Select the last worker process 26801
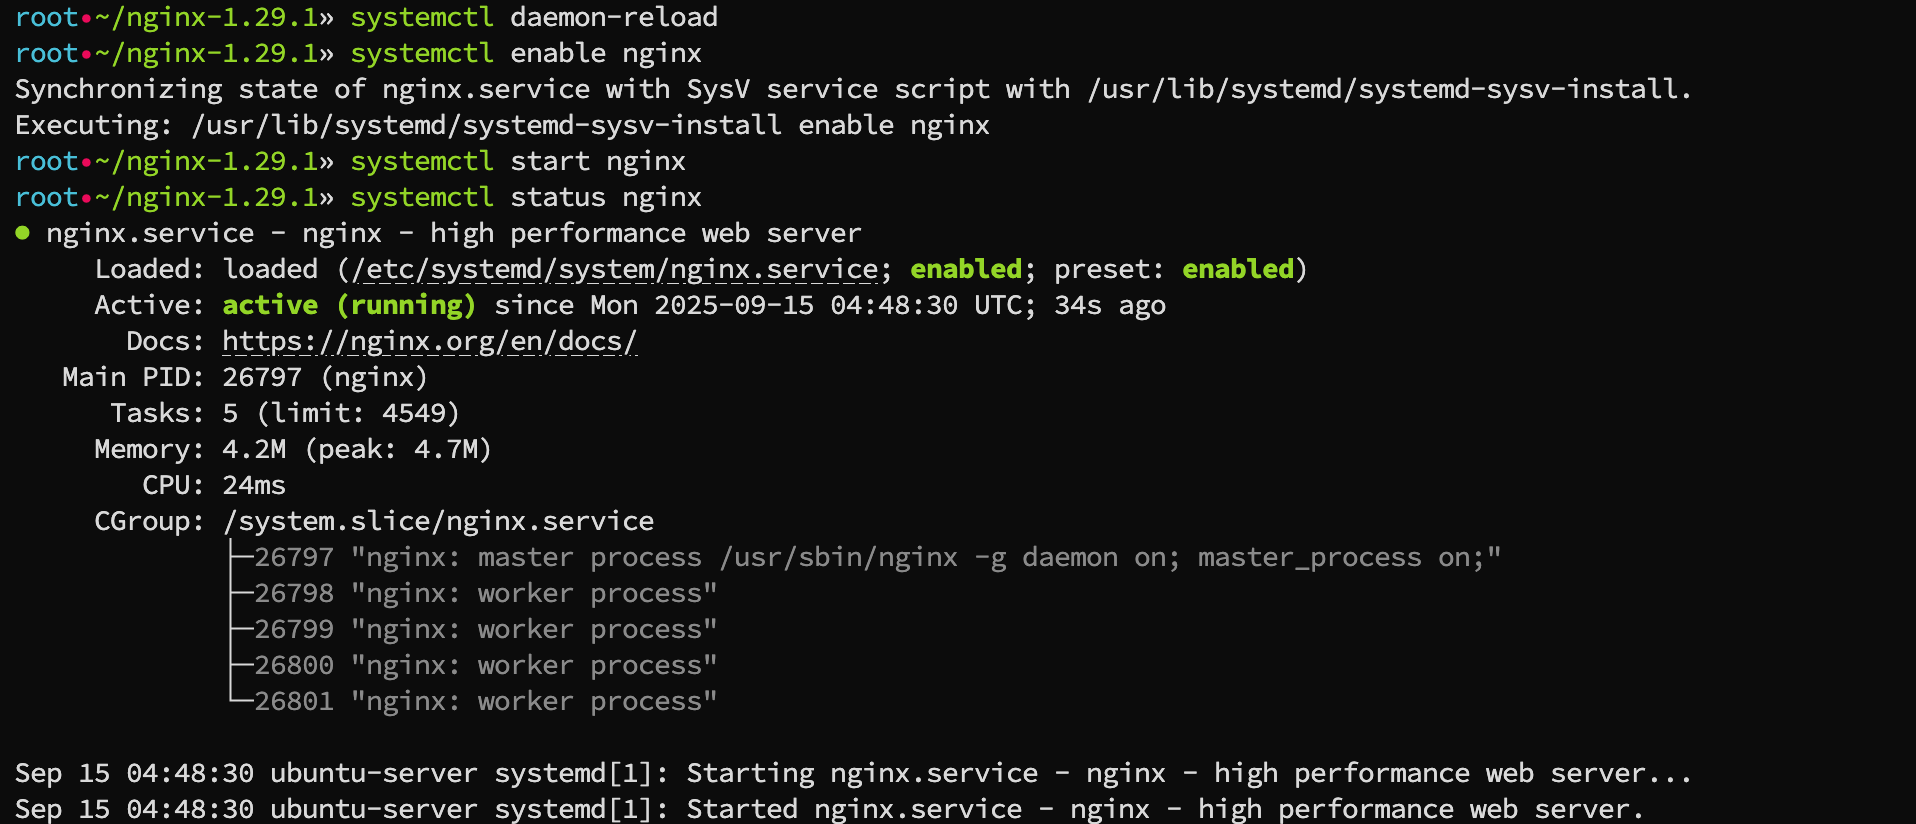The height and width of the screenshot is (824, 1916). (473, 701)
